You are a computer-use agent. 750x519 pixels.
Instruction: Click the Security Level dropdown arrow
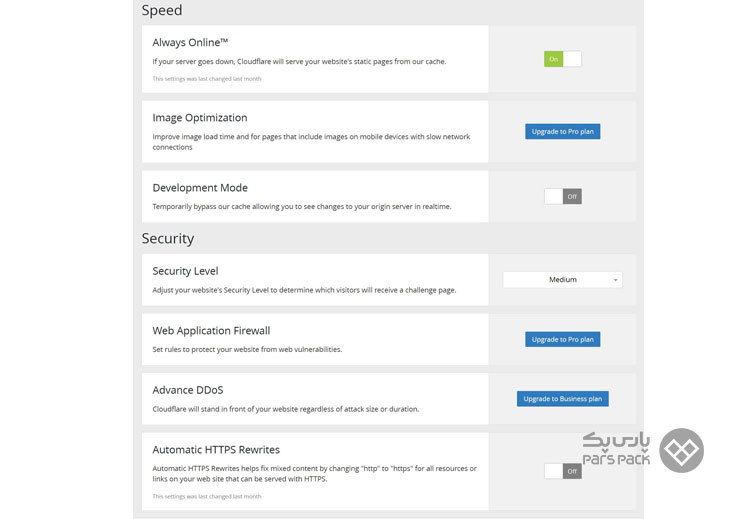pos(616,280)
